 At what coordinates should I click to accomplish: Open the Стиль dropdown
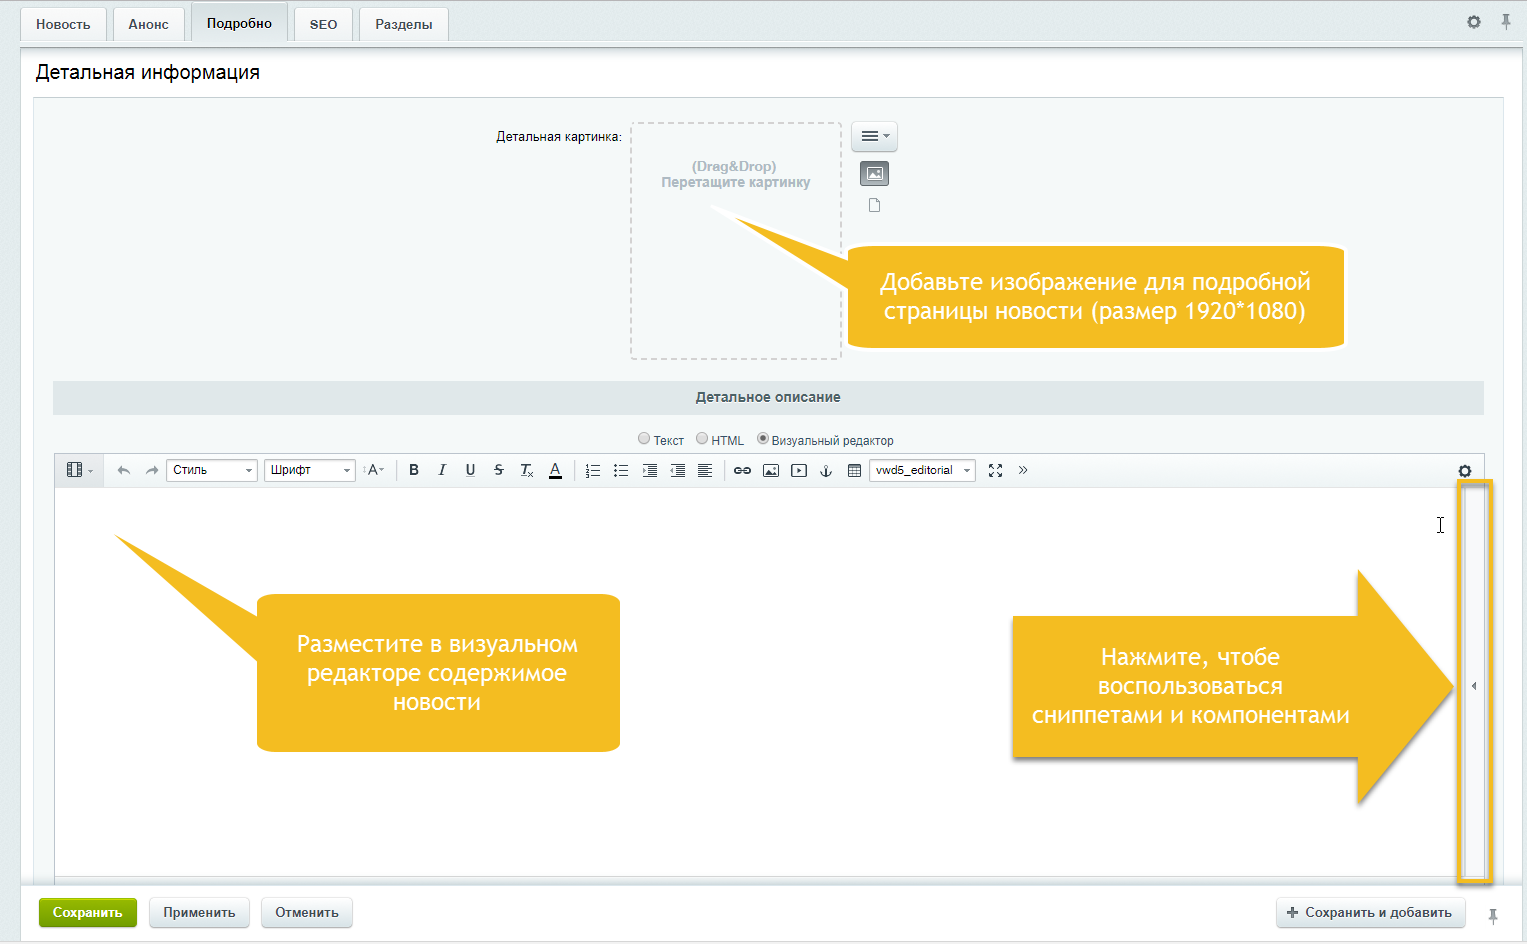coord(212,470)
